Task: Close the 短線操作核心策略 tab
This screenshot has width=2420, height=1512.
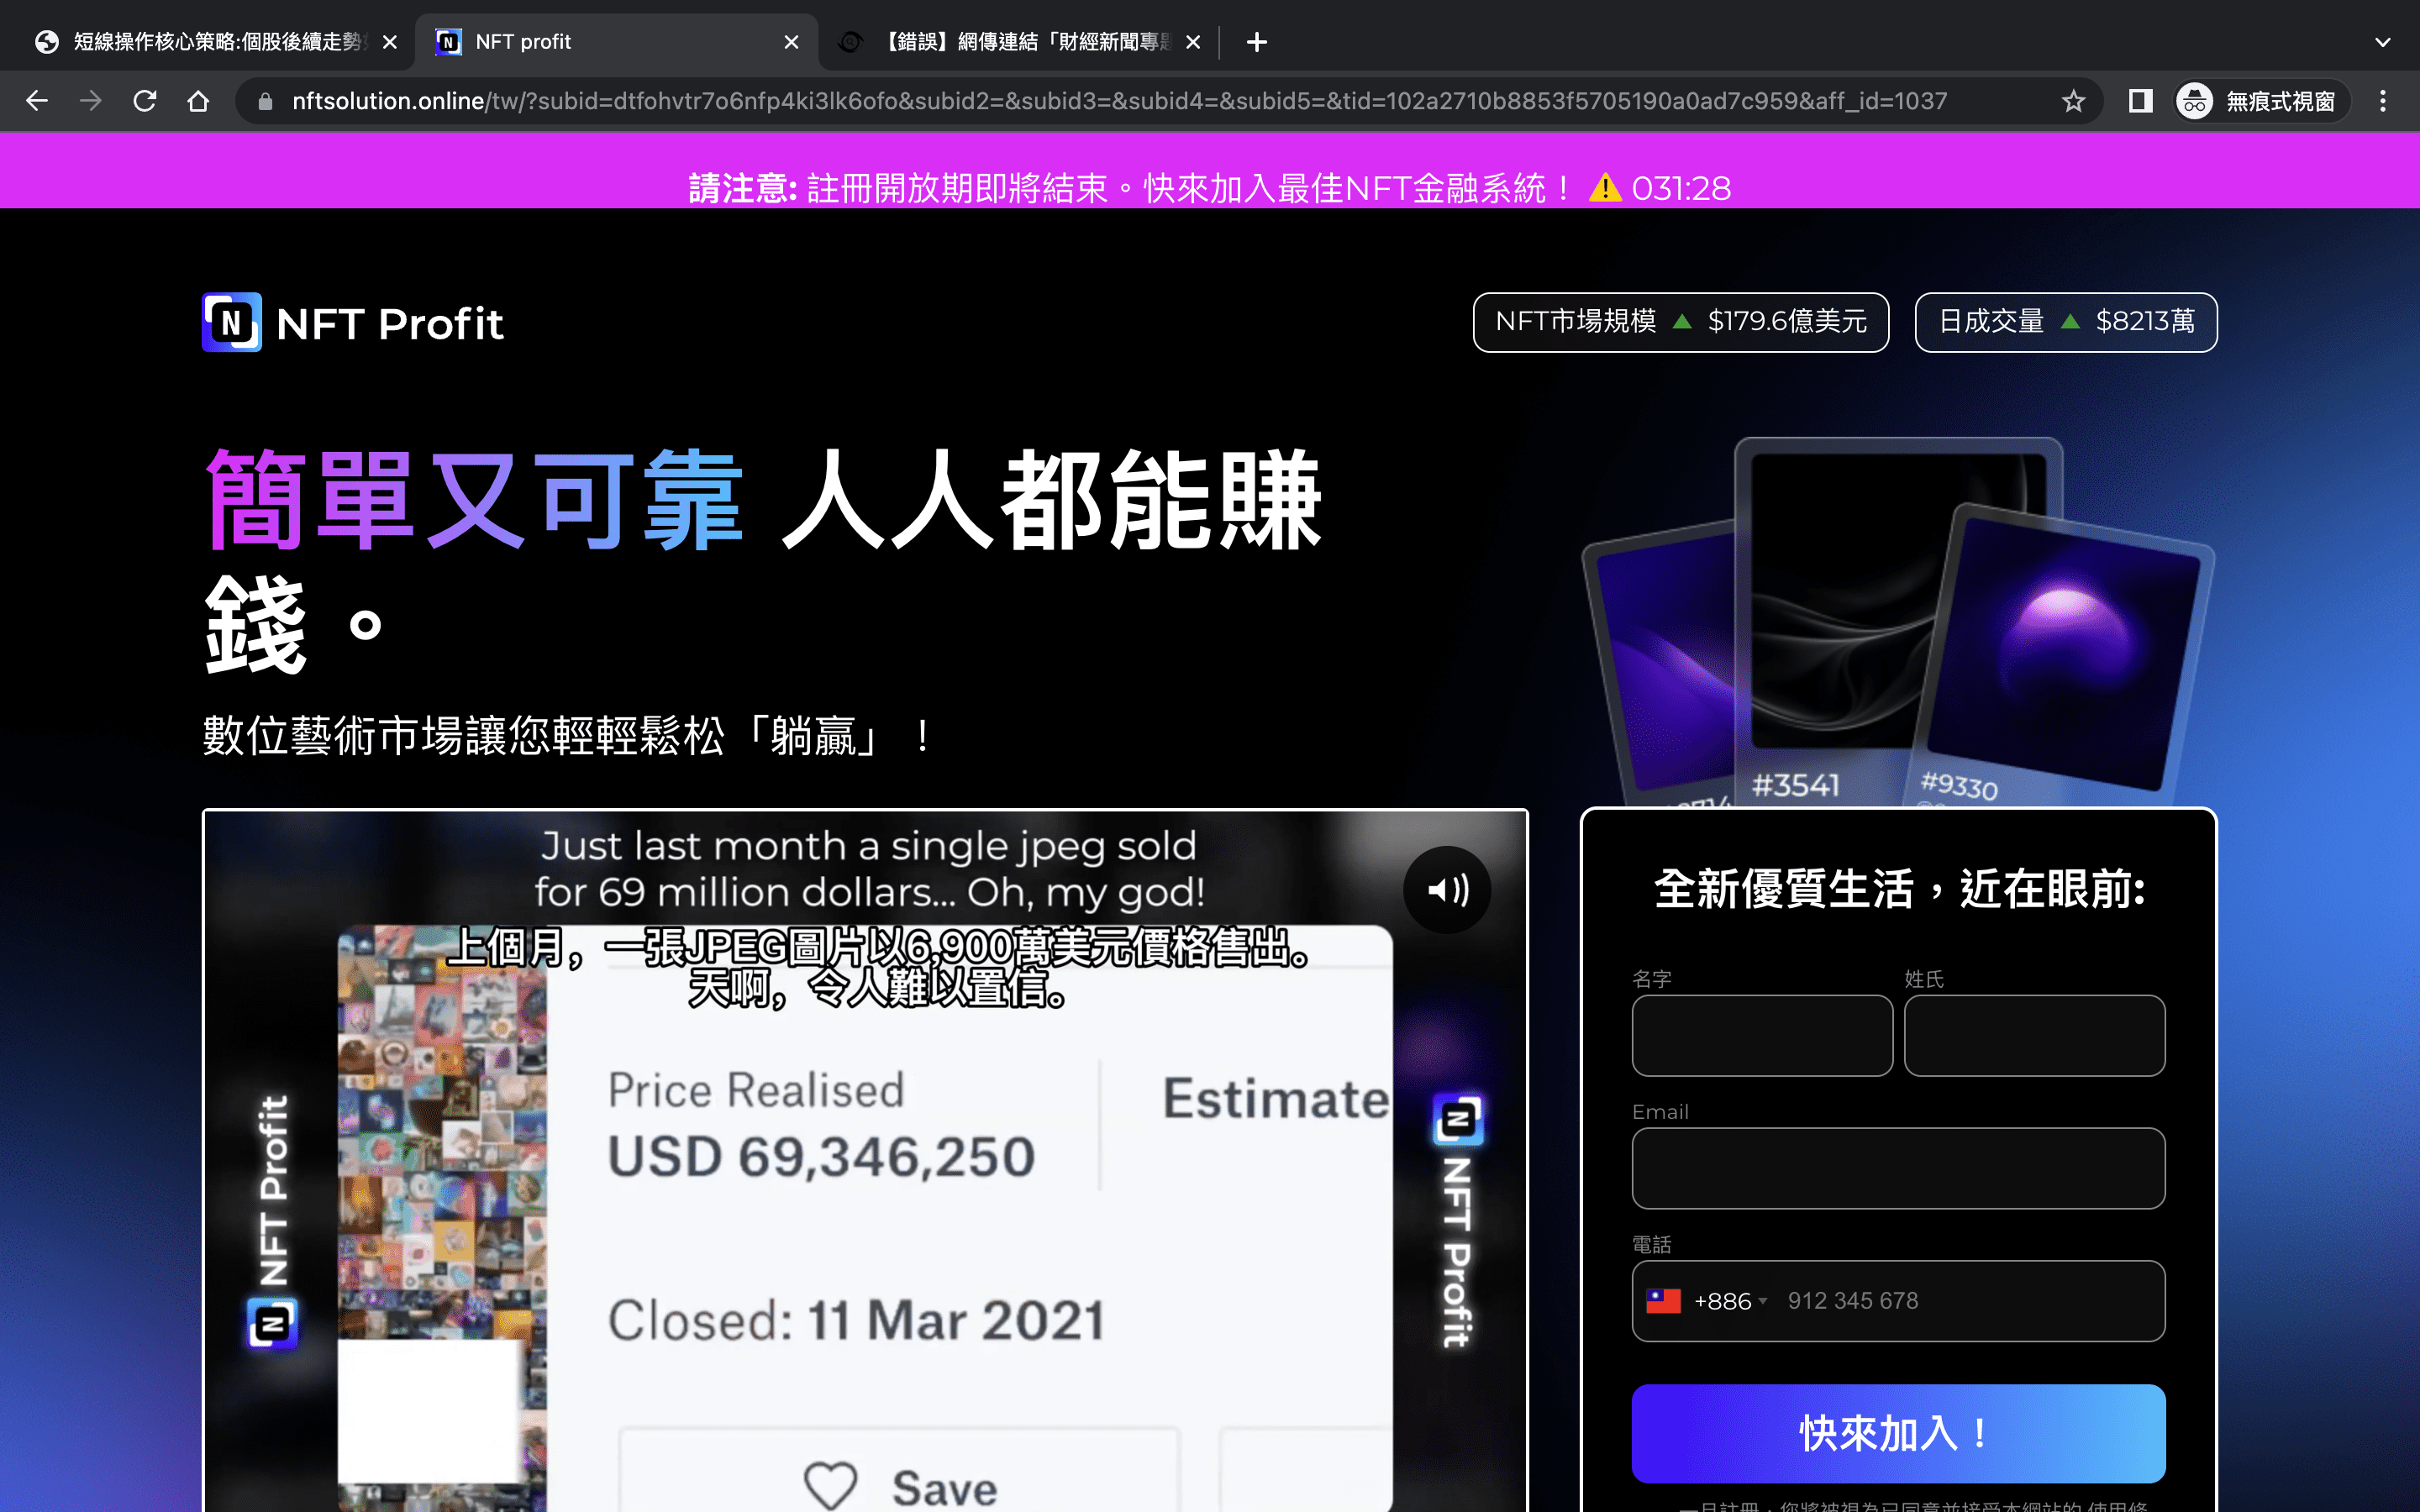Action: (x=390, y=42)
